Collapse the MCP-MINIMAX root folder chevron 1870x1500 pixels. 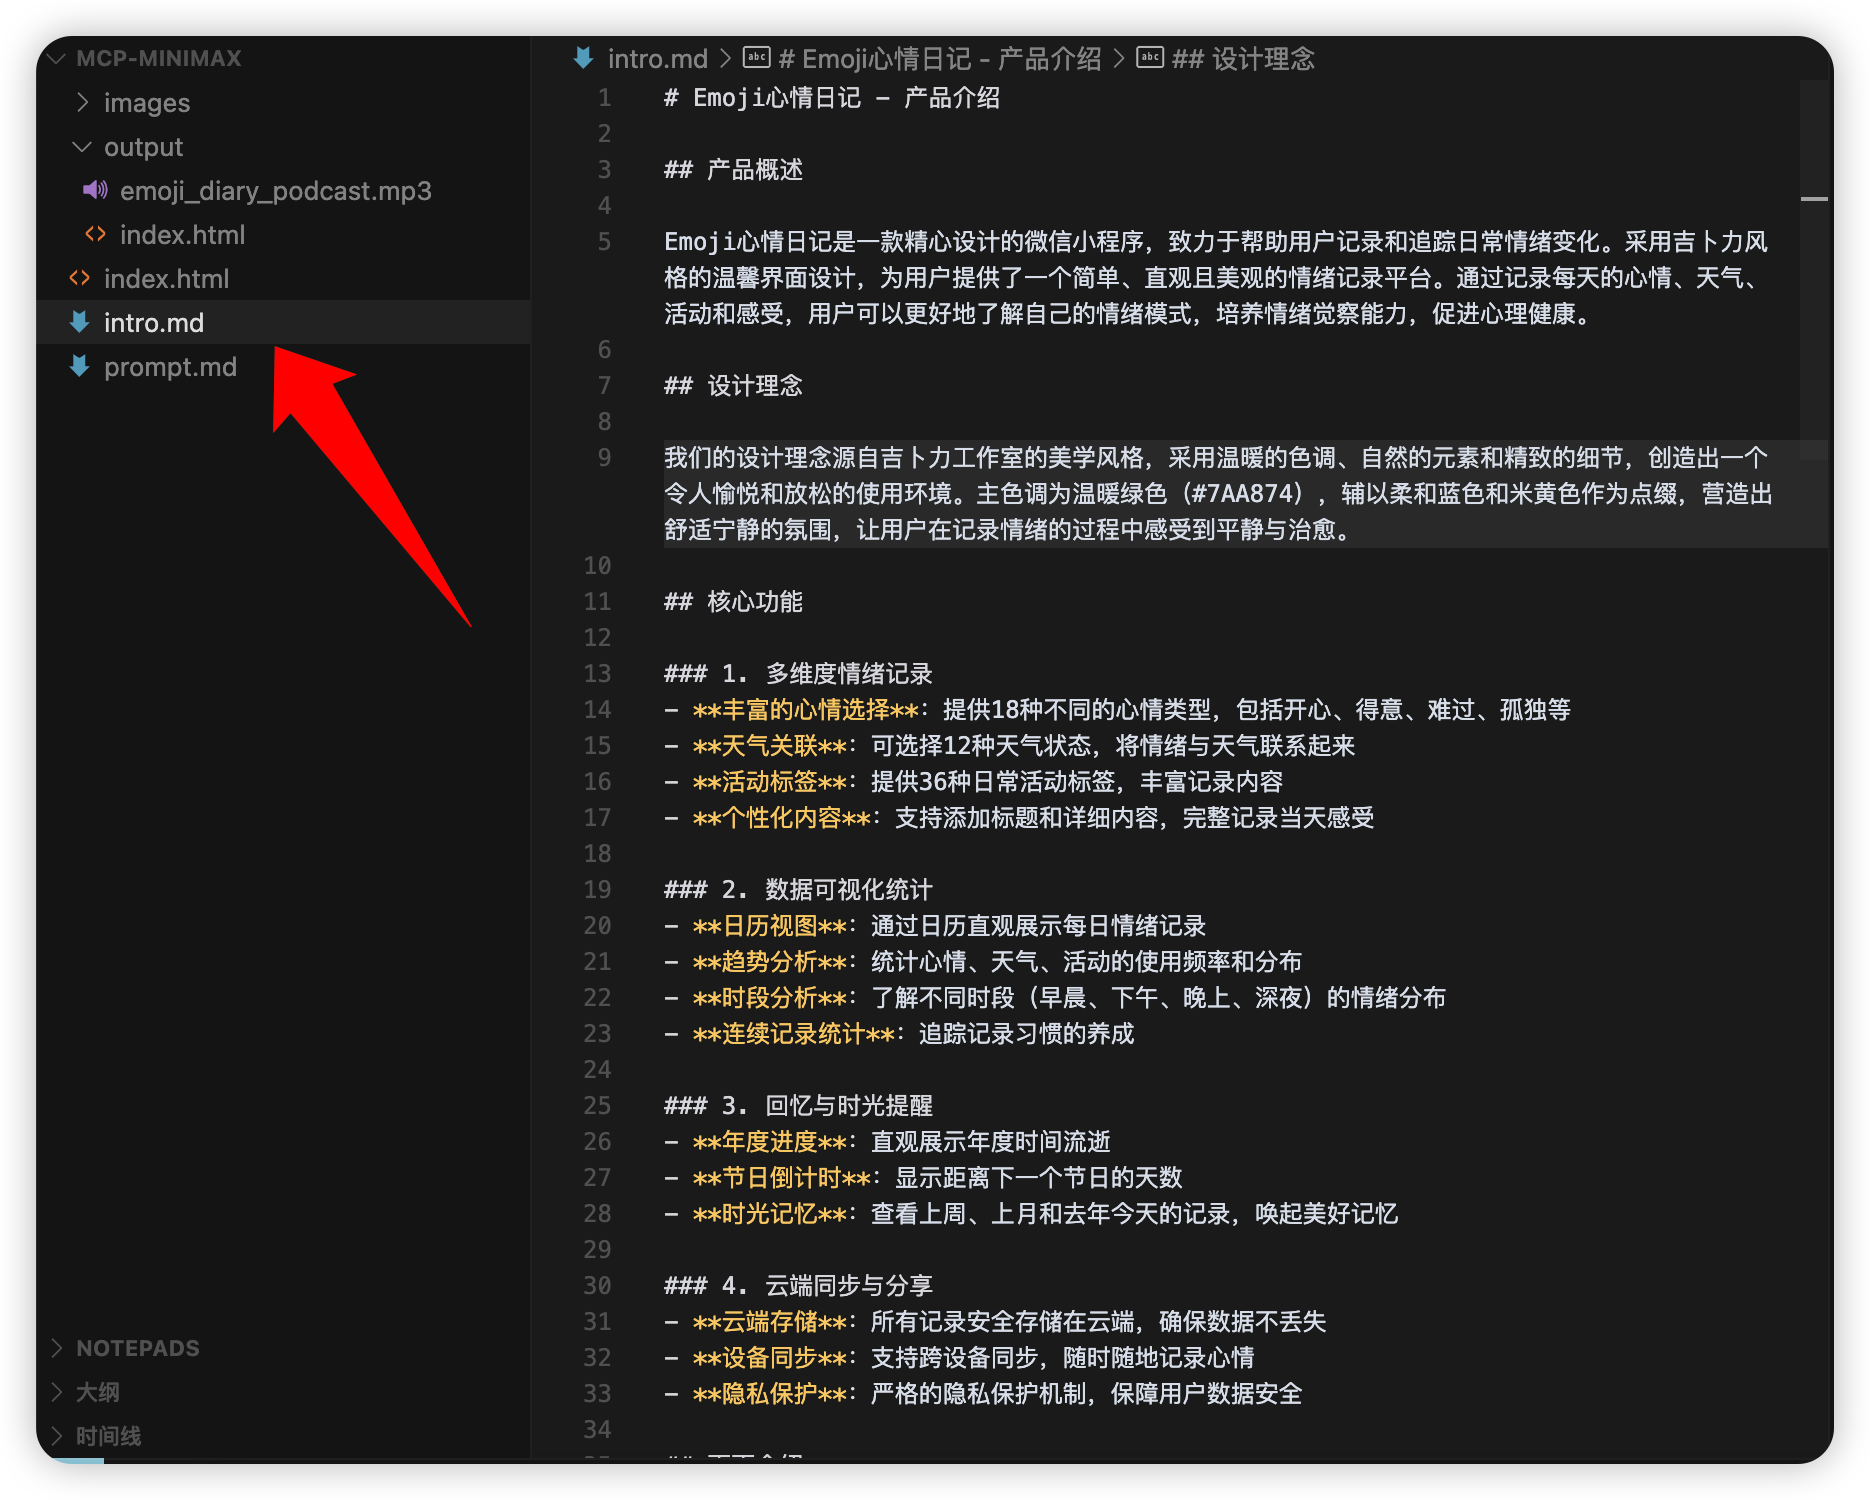tap(57, 58)
